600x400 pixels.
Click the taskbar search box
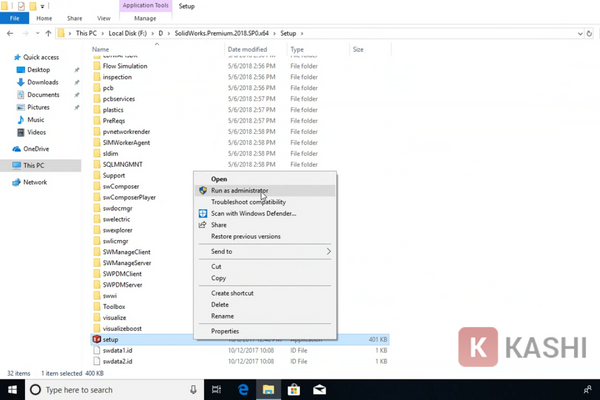click(x=114, y=390)
